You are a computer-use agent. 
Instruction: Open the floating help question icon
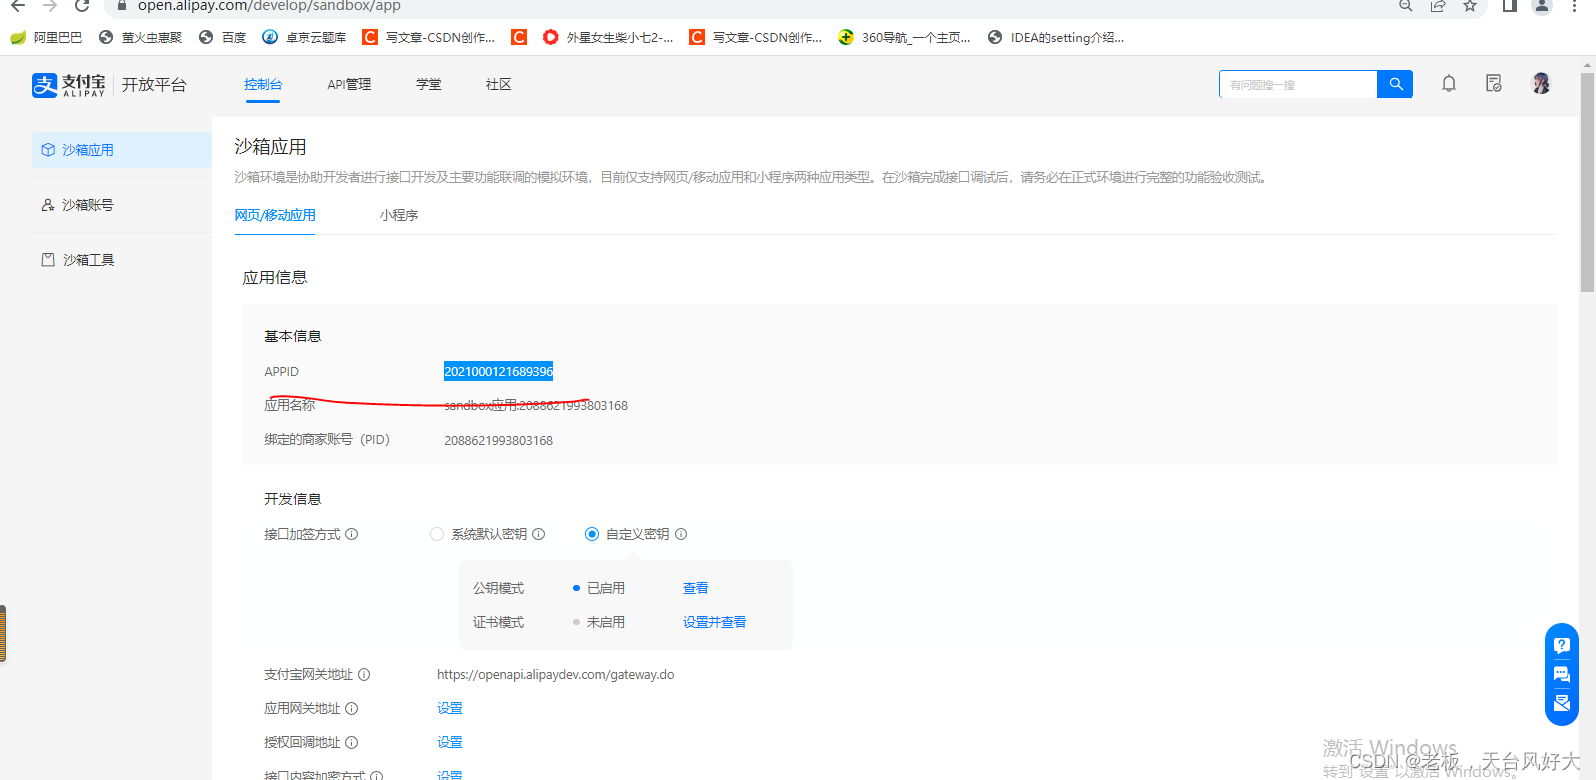point(1562,646)
